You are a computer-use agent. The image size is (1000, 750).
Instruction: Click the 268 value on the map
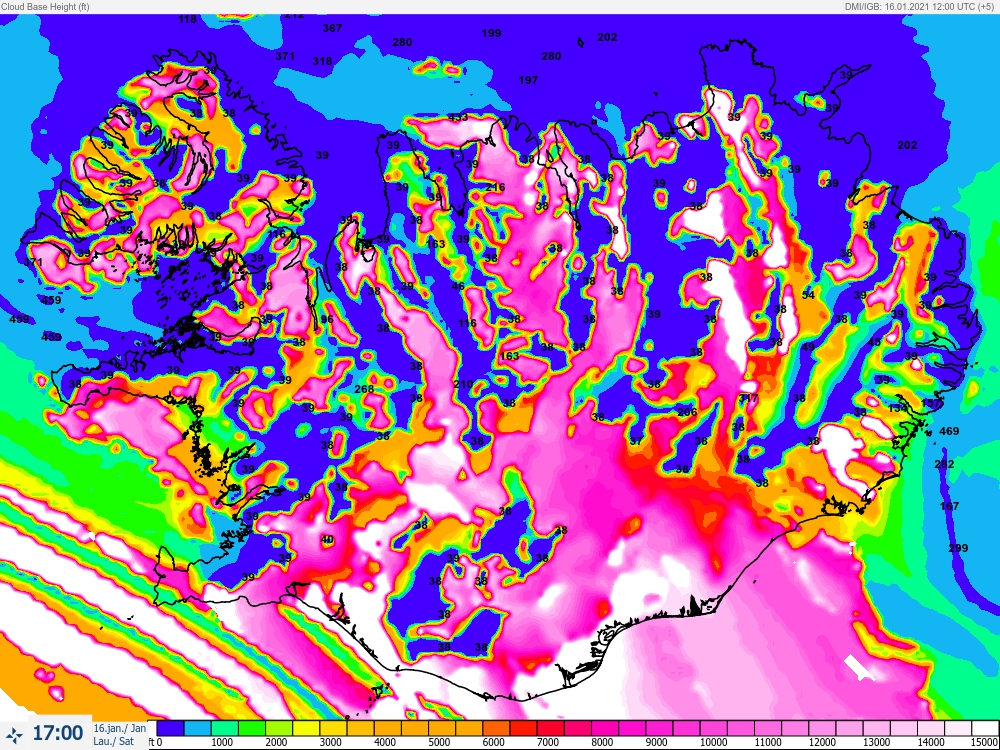coord(364,389)
